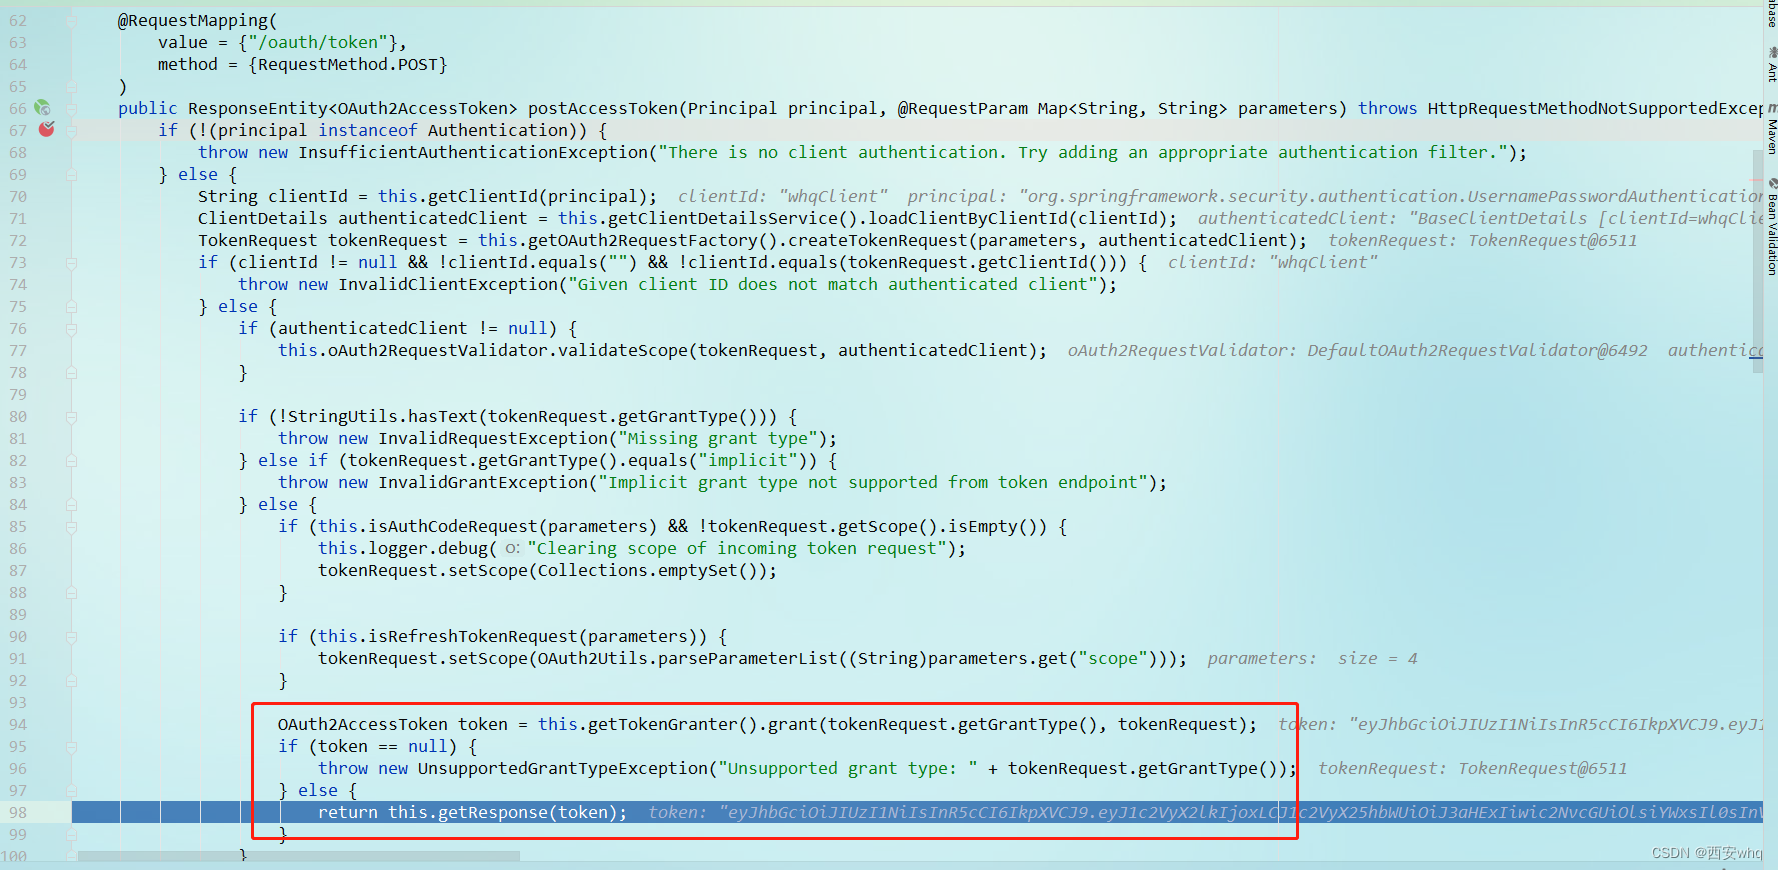Collapse the hasText grant type fold on line 80
This screenshot has height=870, width=1778.
coord(71,416)
